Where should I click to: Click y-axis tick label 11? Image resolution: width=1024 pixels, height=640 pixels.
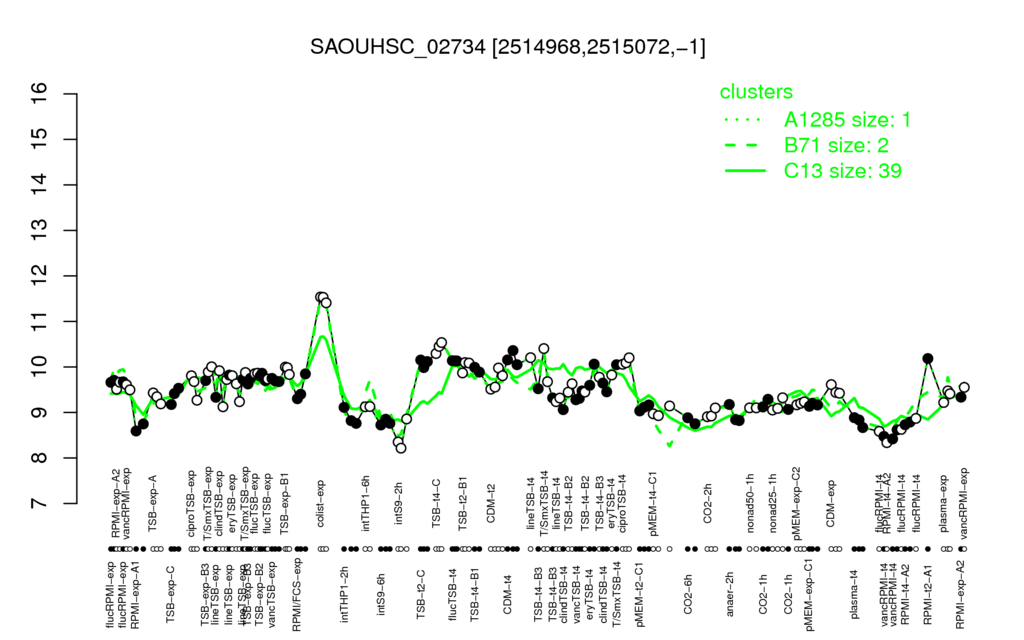click(39, 321)
